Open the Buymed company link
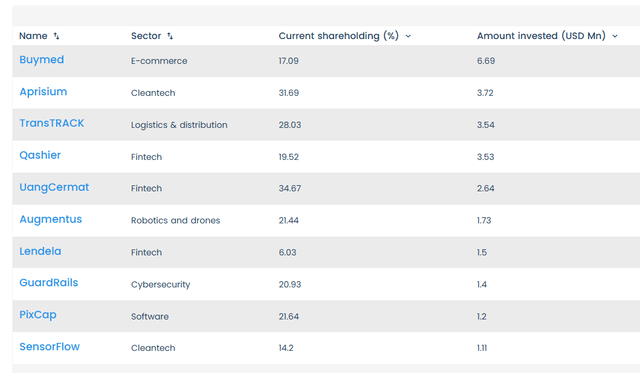The width and height of the screenshot is (640, 373). (42, 60)
